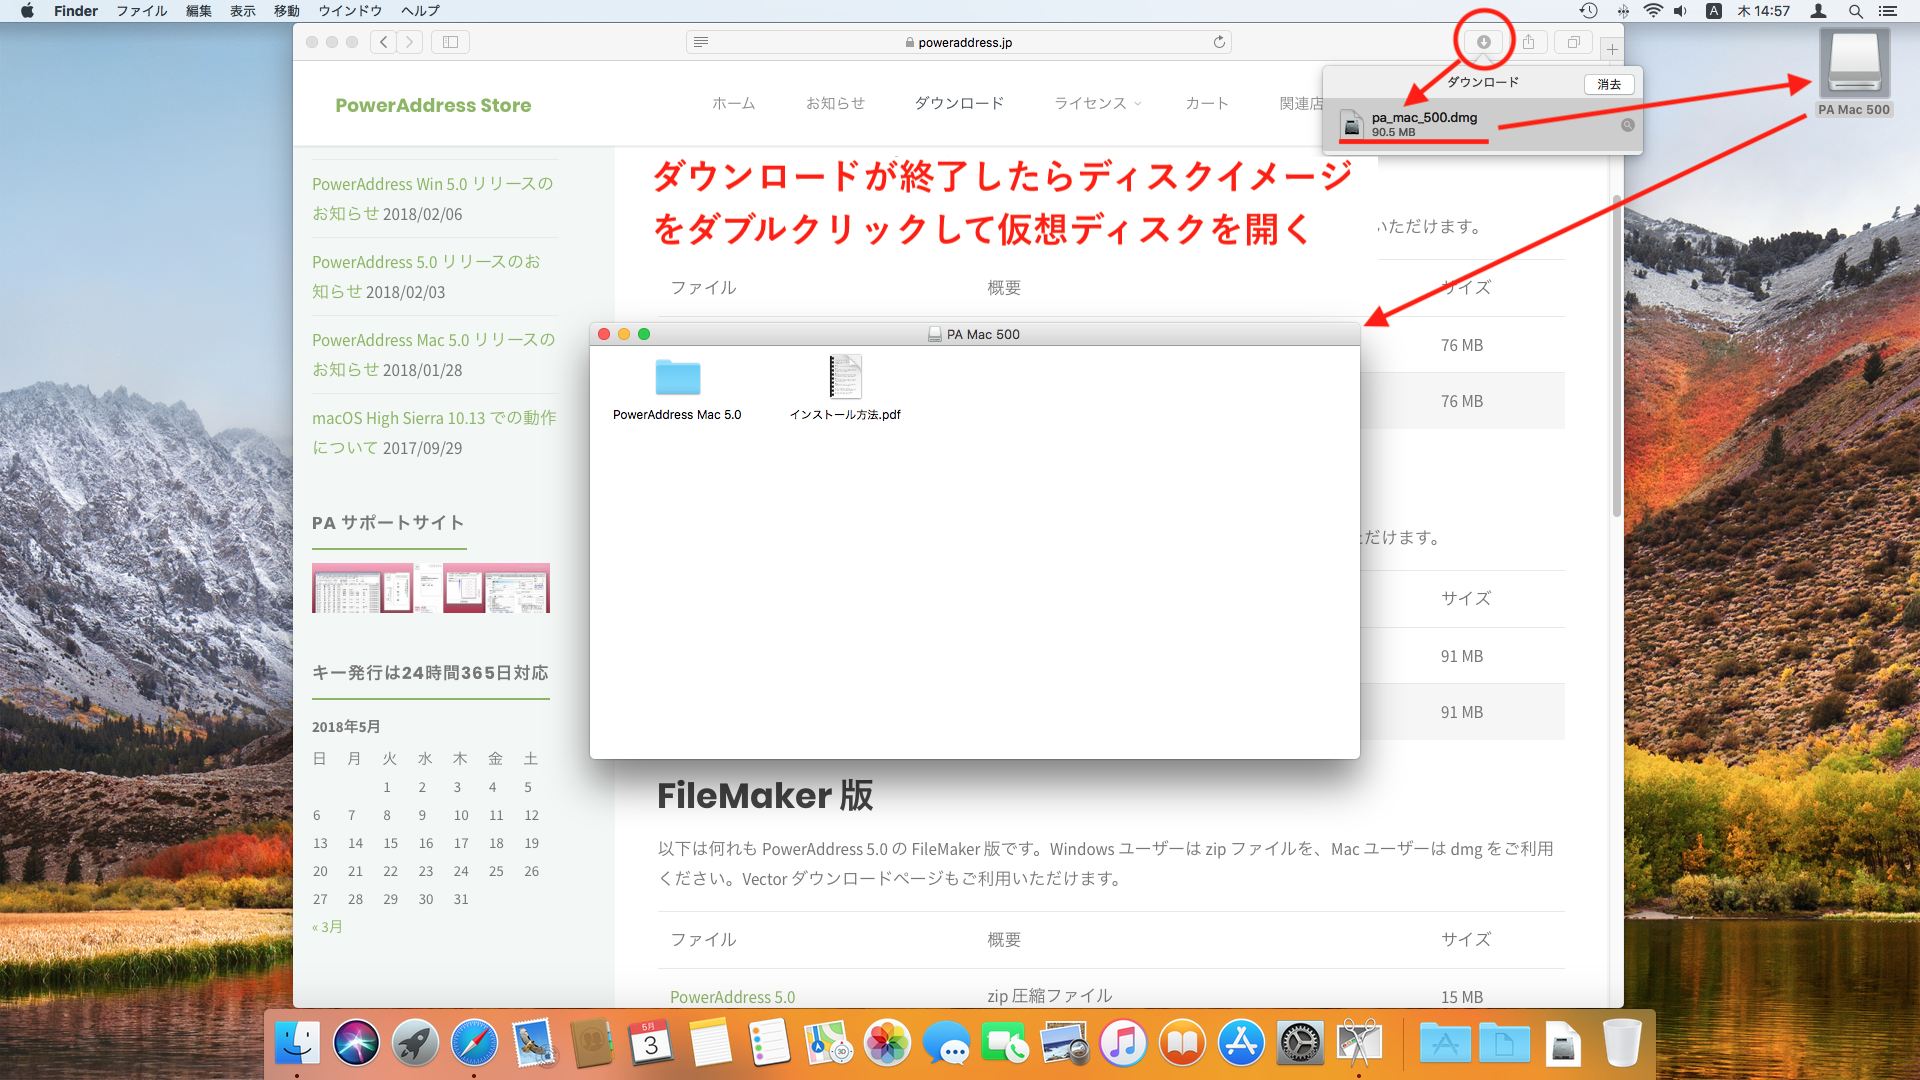1920x1080 pixels.
Task: Open the Reader view icon in address bar
Action: pos(701,42)
